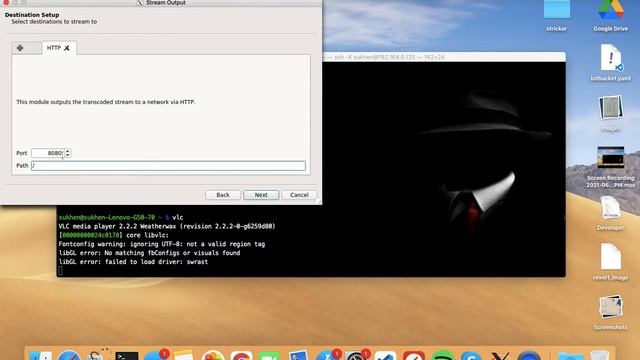Click Next in the Stream Output wizard
640x360 pixels.
(261, 195)
